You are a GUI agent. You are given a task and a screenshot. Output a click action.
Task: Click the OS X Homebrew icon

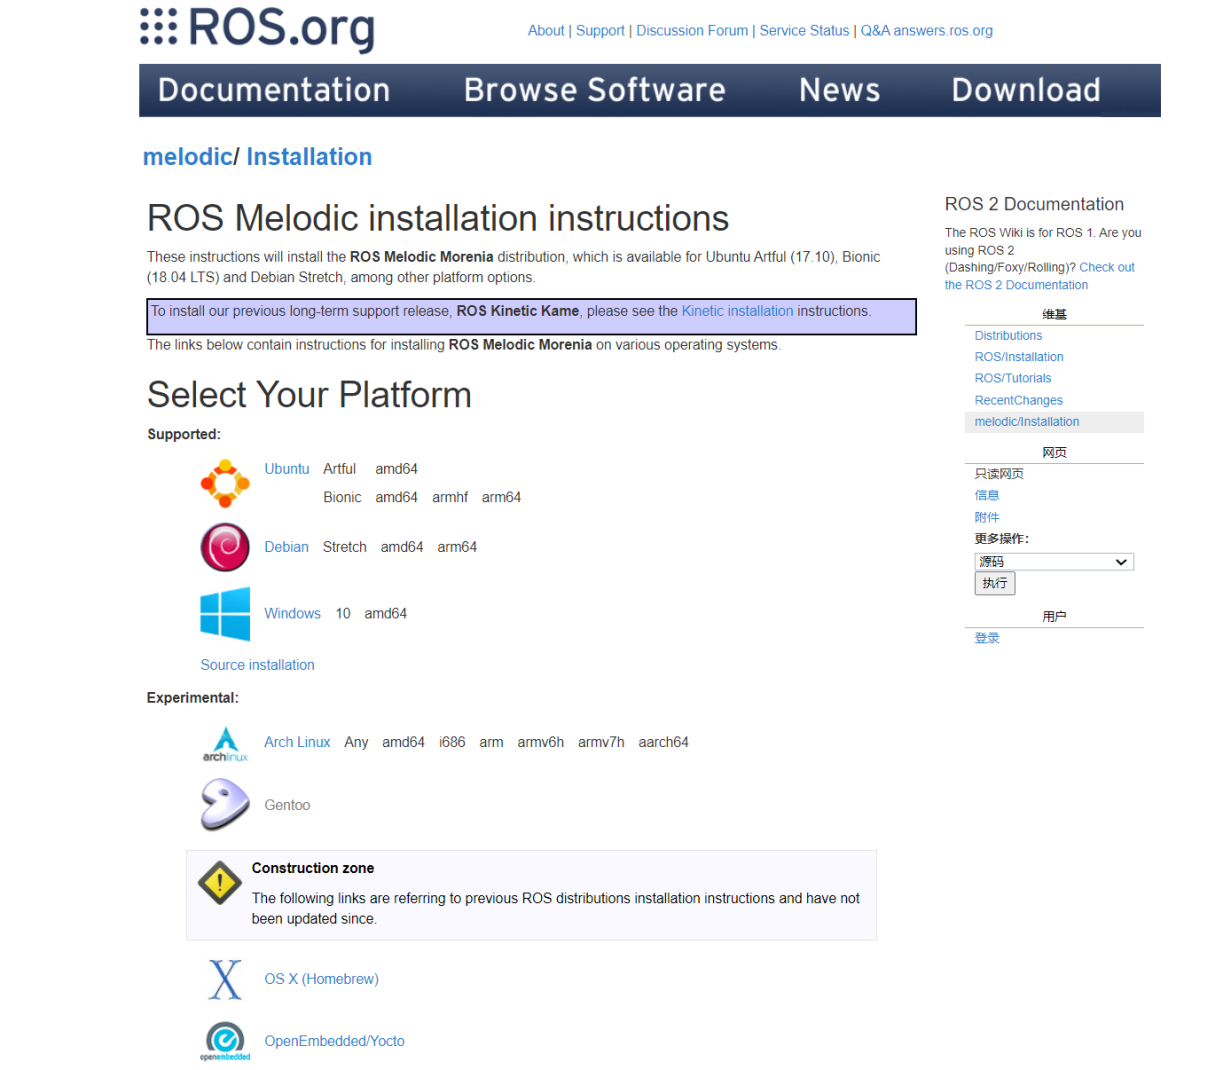[224, 979]
